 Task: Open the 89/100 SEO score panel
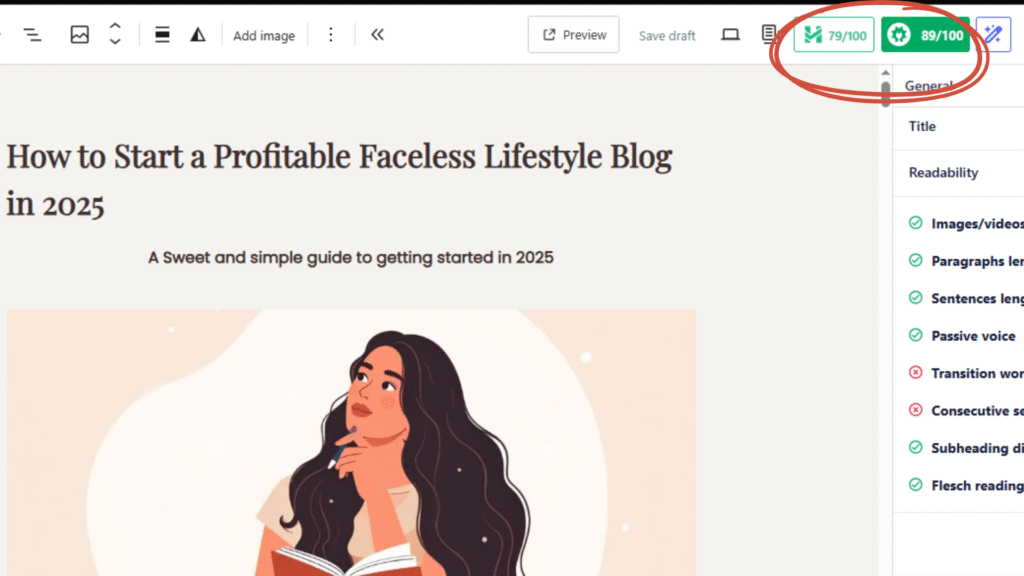coord(925,35)
